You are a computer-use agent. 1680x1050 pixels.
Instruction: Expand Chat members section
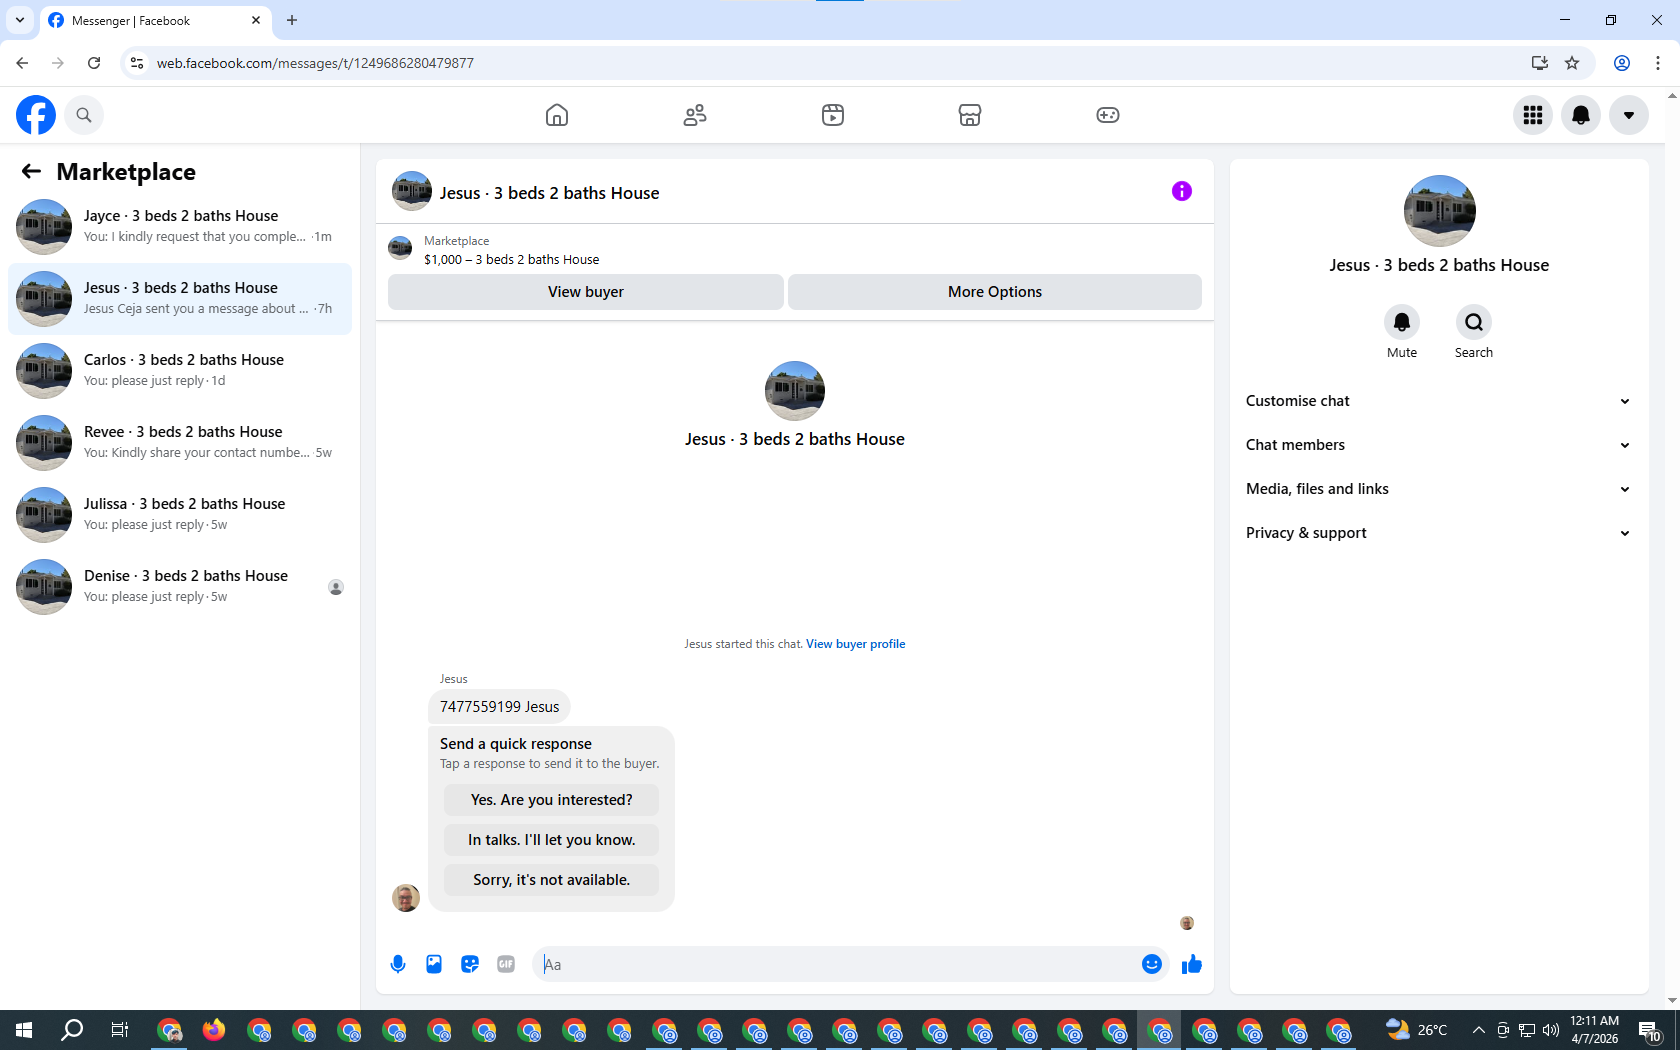coord(1439,445)
